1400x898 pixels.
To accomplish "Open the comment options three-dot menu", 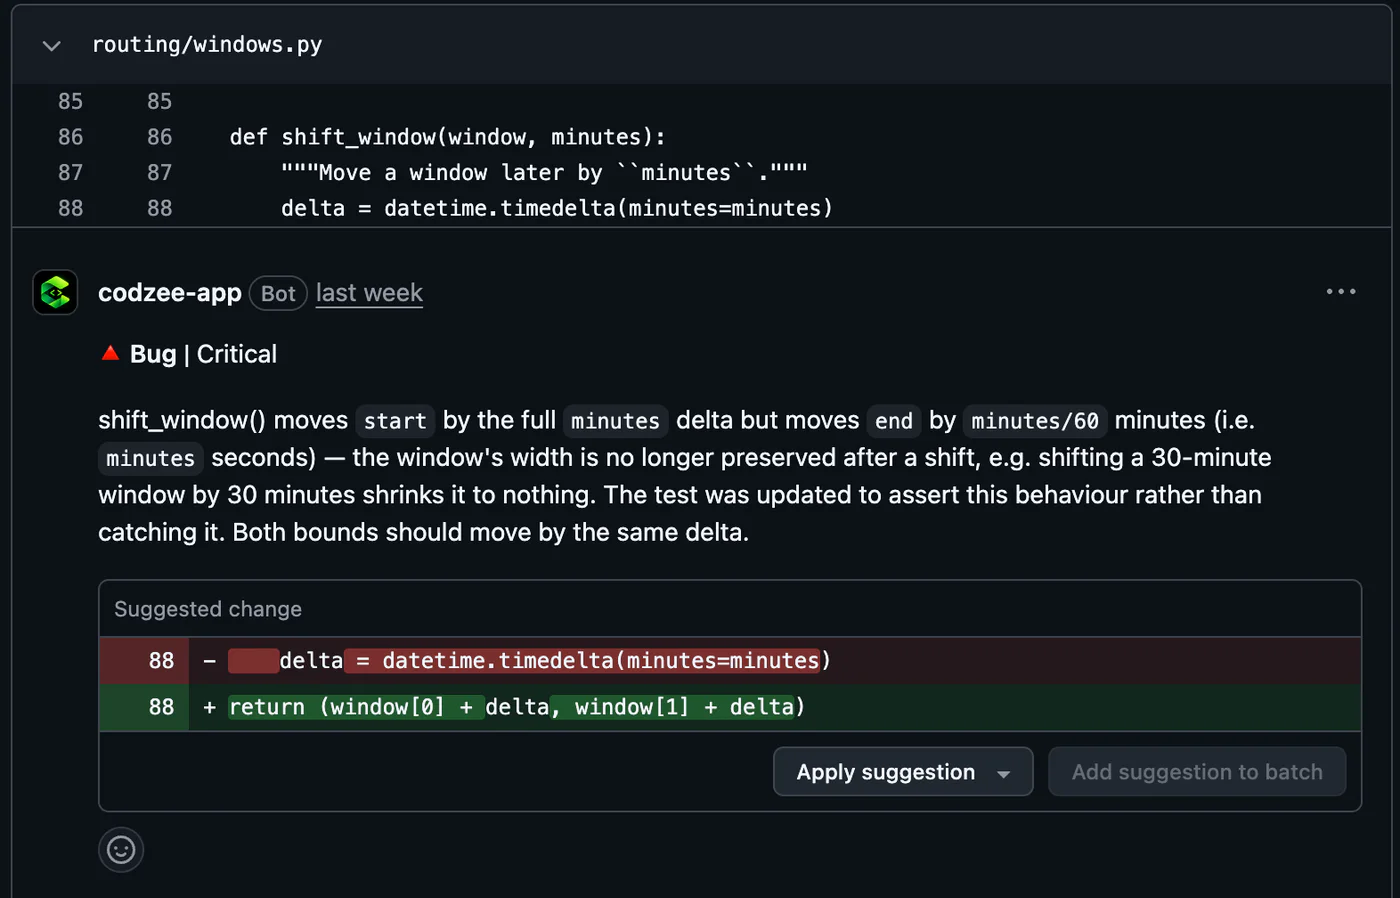I will click(x=1341, y=292).
